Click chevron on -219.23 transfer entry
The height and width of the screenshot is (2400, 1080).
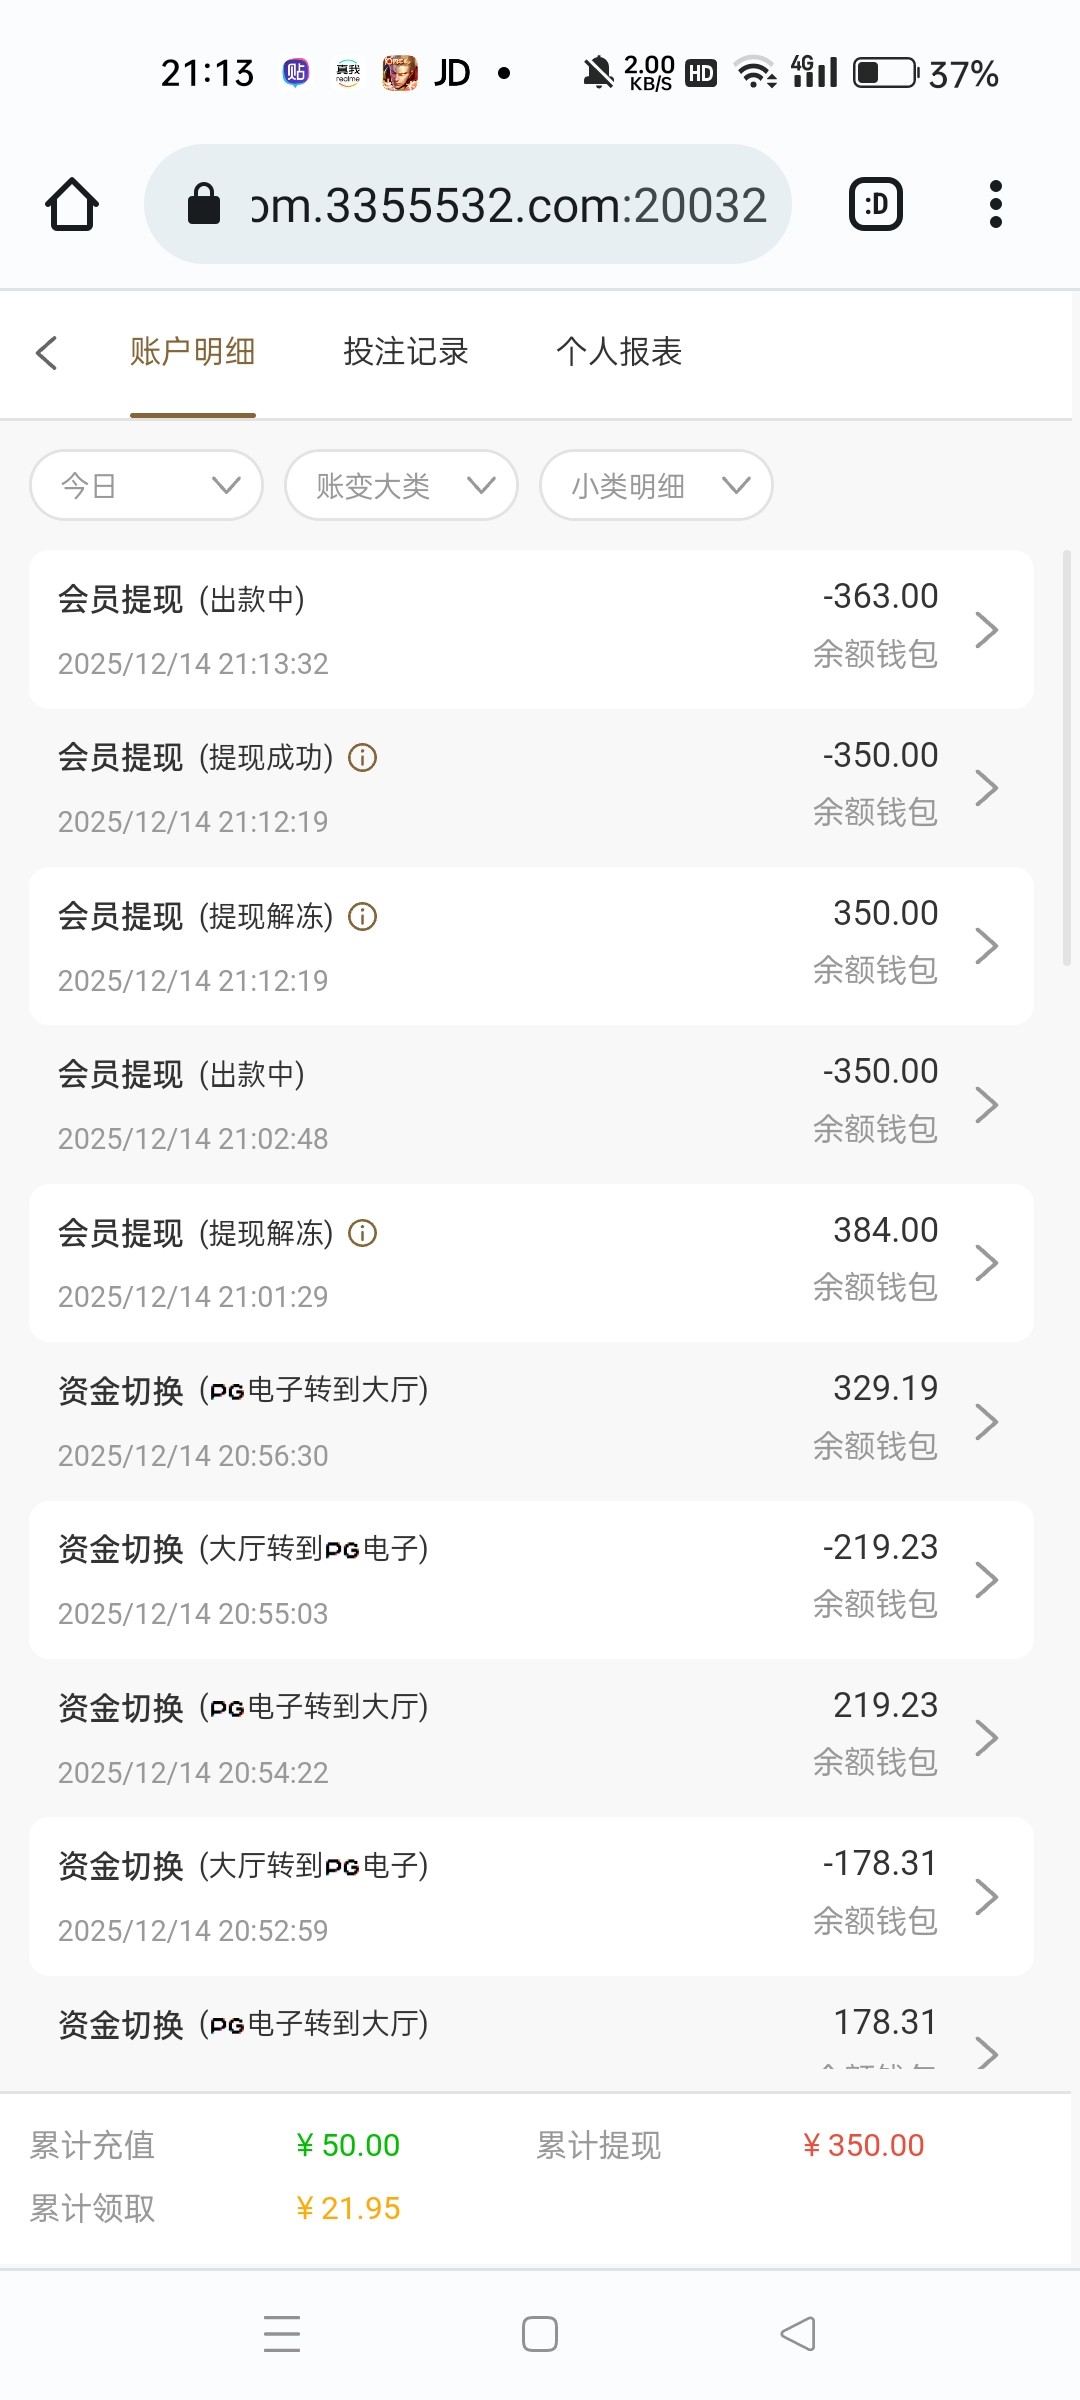986,1580
